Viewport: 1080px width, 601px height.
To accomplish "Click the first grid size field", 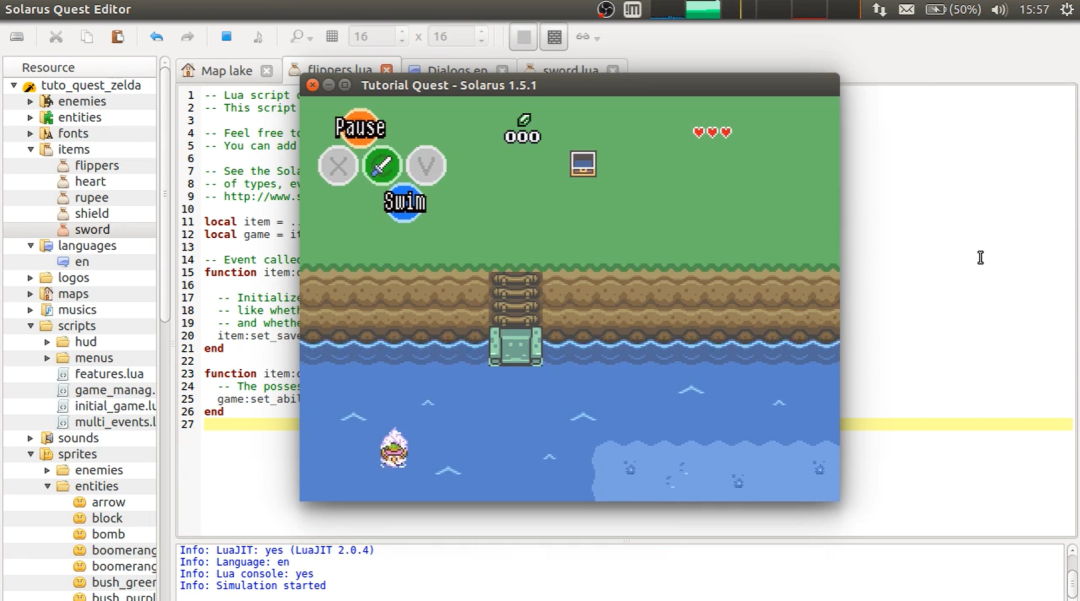I will [x=377, y=36].
